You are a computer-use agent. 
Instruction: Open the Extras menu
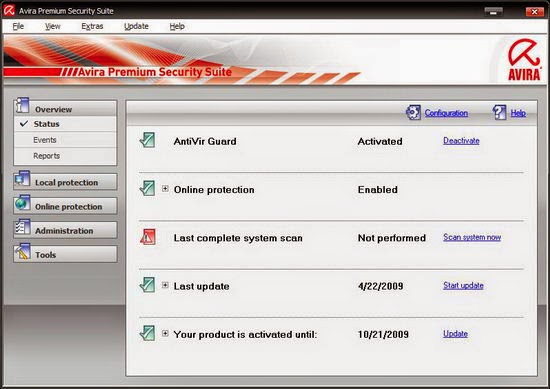[92, 26]
